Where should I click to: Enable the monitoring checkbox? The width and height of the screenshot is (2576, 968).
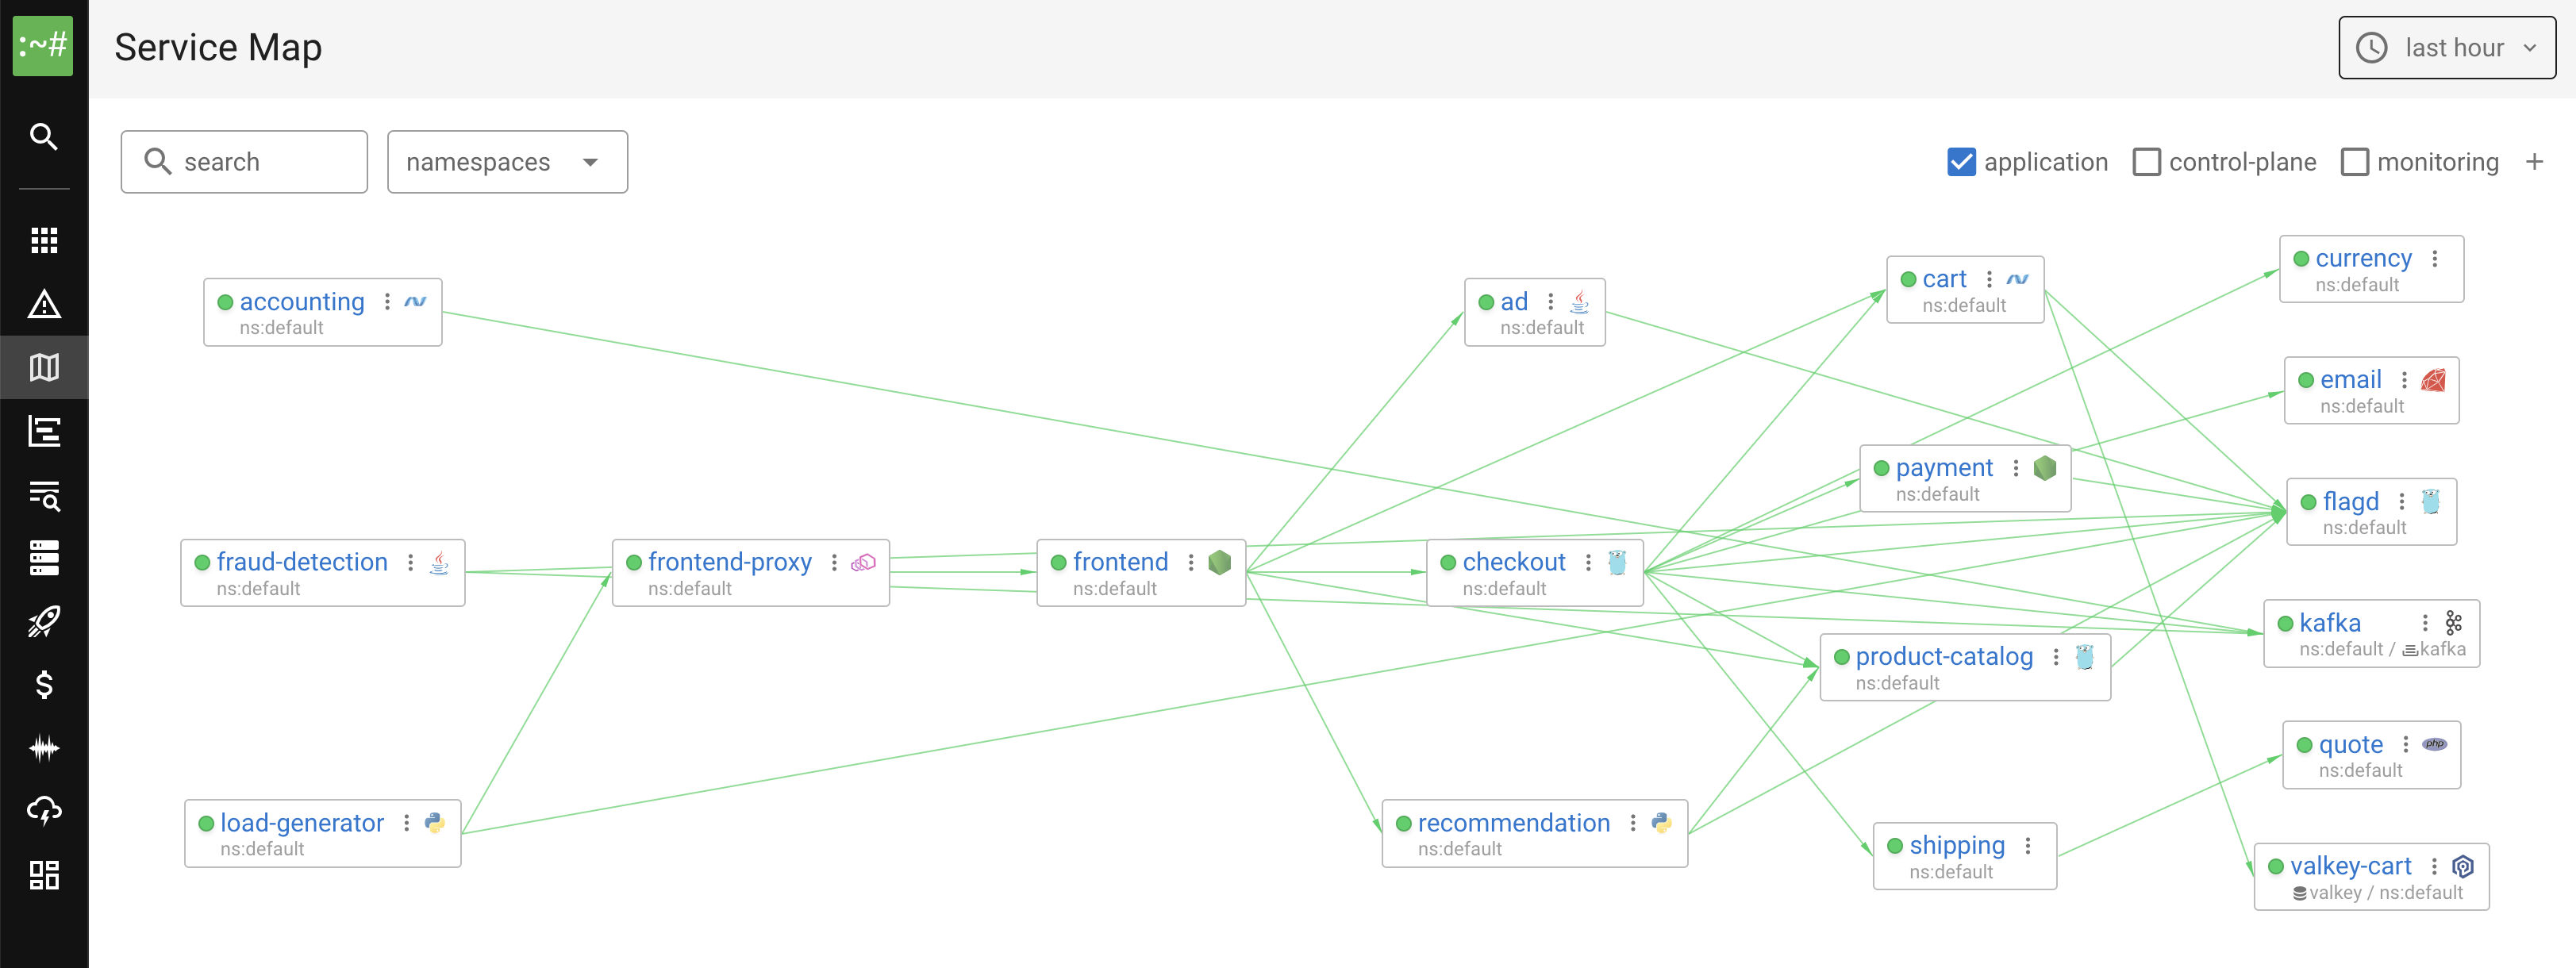pyautogui.click(x=2355, y=161)
